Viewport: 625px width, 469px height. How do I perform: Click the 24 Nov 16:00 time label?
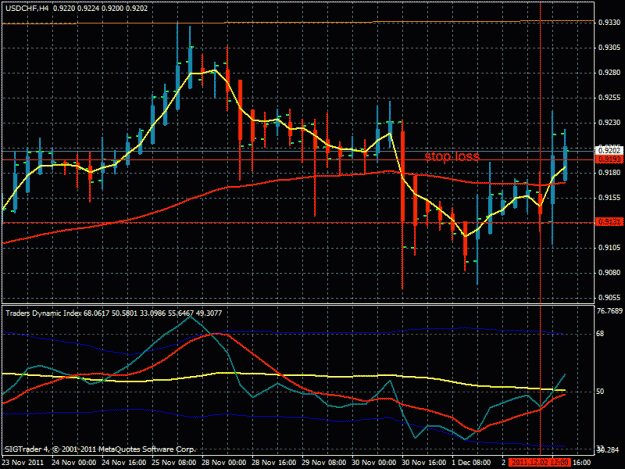(x=124, y=462)
